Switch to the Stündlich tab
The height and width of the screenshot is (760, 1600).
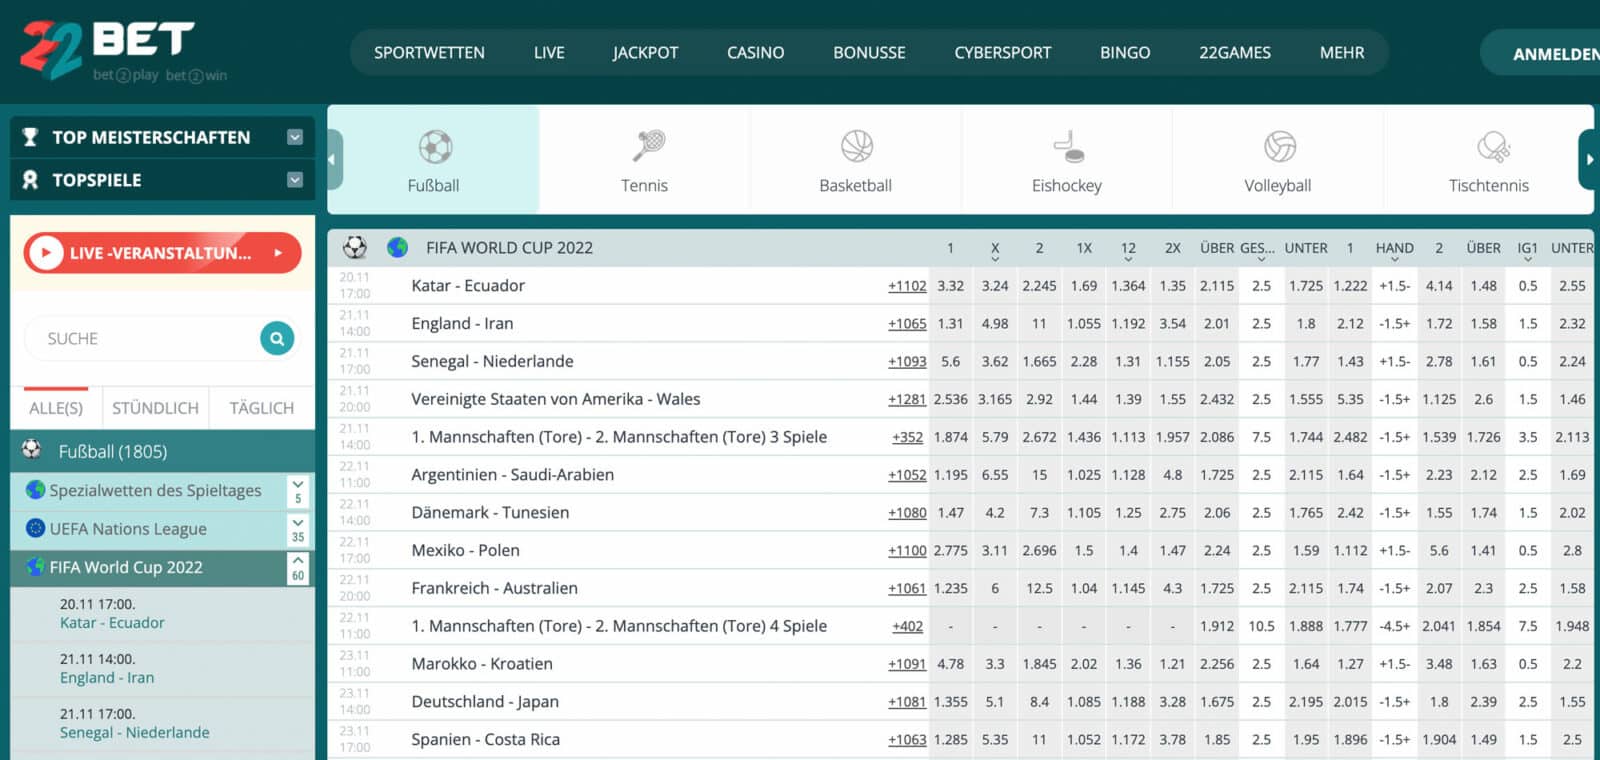click(x=155, y=407)
